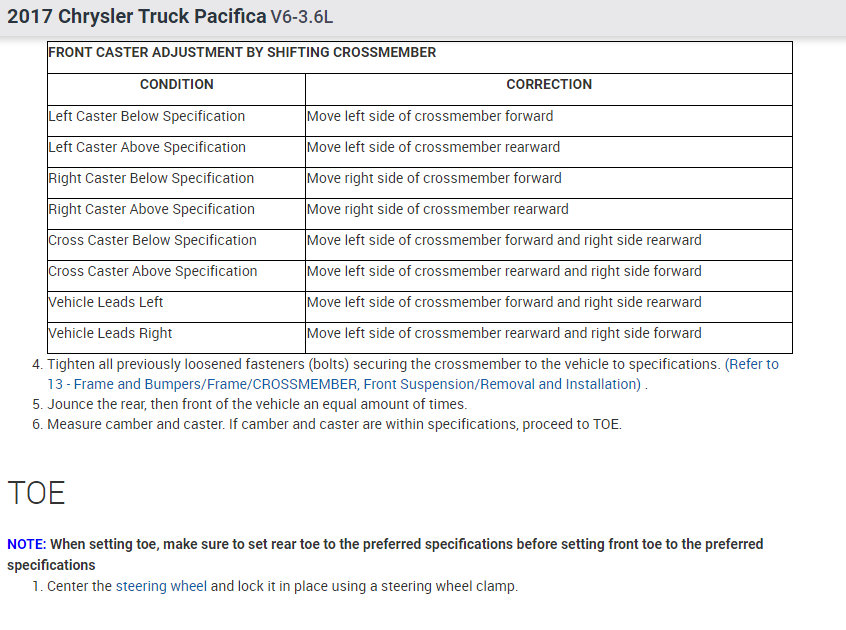The height and width of the screenshot is (630, 846).
Task: Click the 'Right Caster Below Specification' cell
Action: [x=151, y=178]
